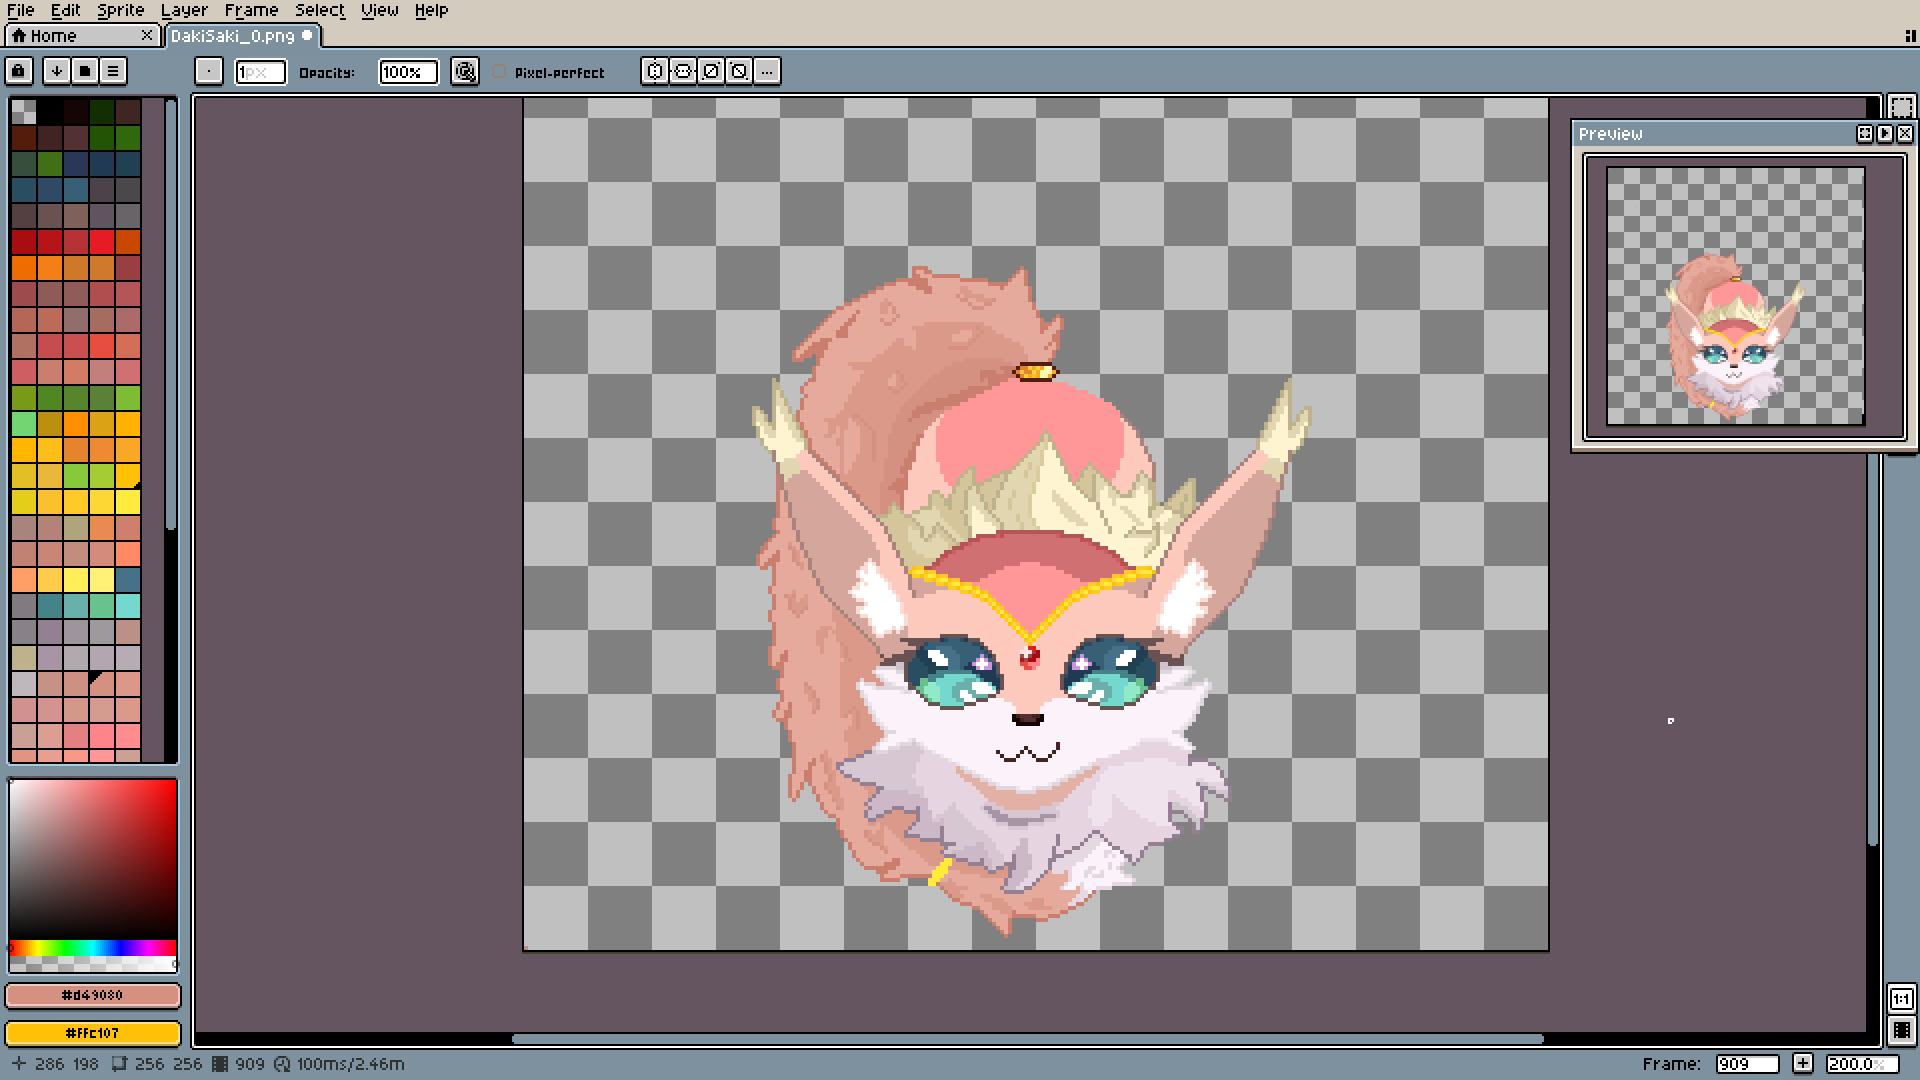Screen dimensions: 1920x1080
Task: Play animation in the Preview panel
Action: pos(1885,133)
